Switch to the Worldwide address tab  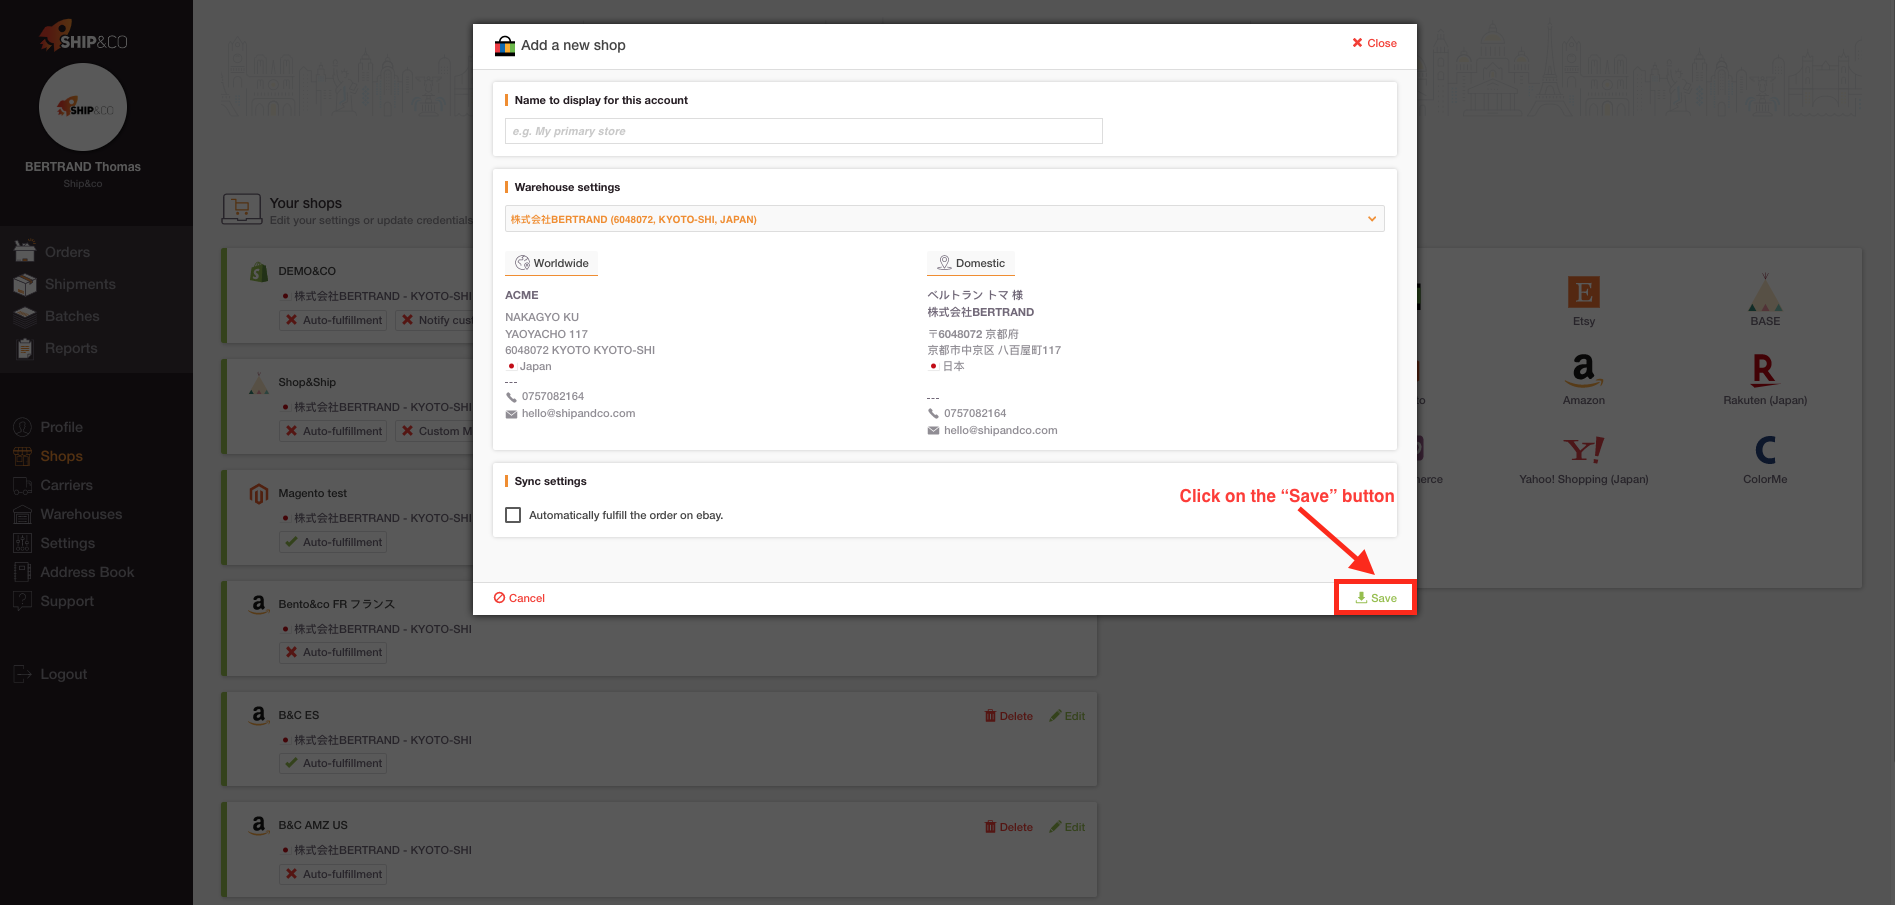tap(551, 263)
